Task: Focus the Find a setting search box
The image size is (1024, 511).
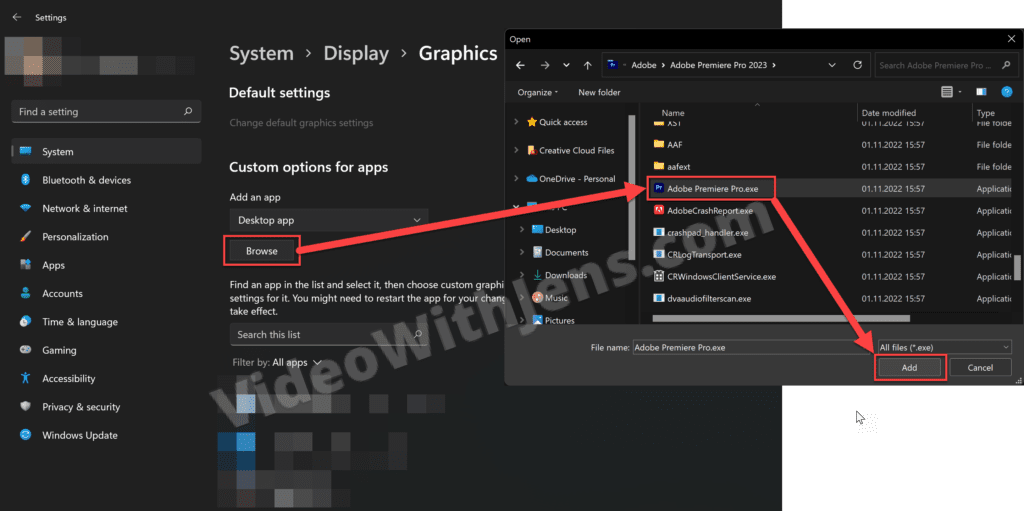Action: coord(106,112)
